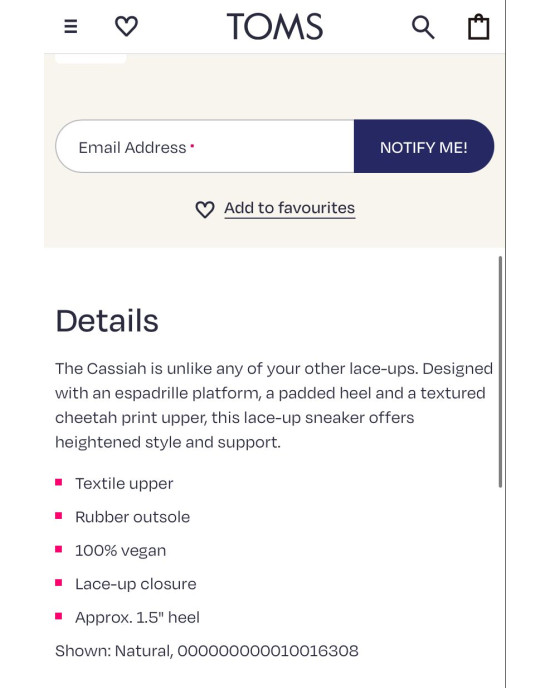Click the white tab below the header
This screenshot has height=688, width=550.
pos(90,59)
